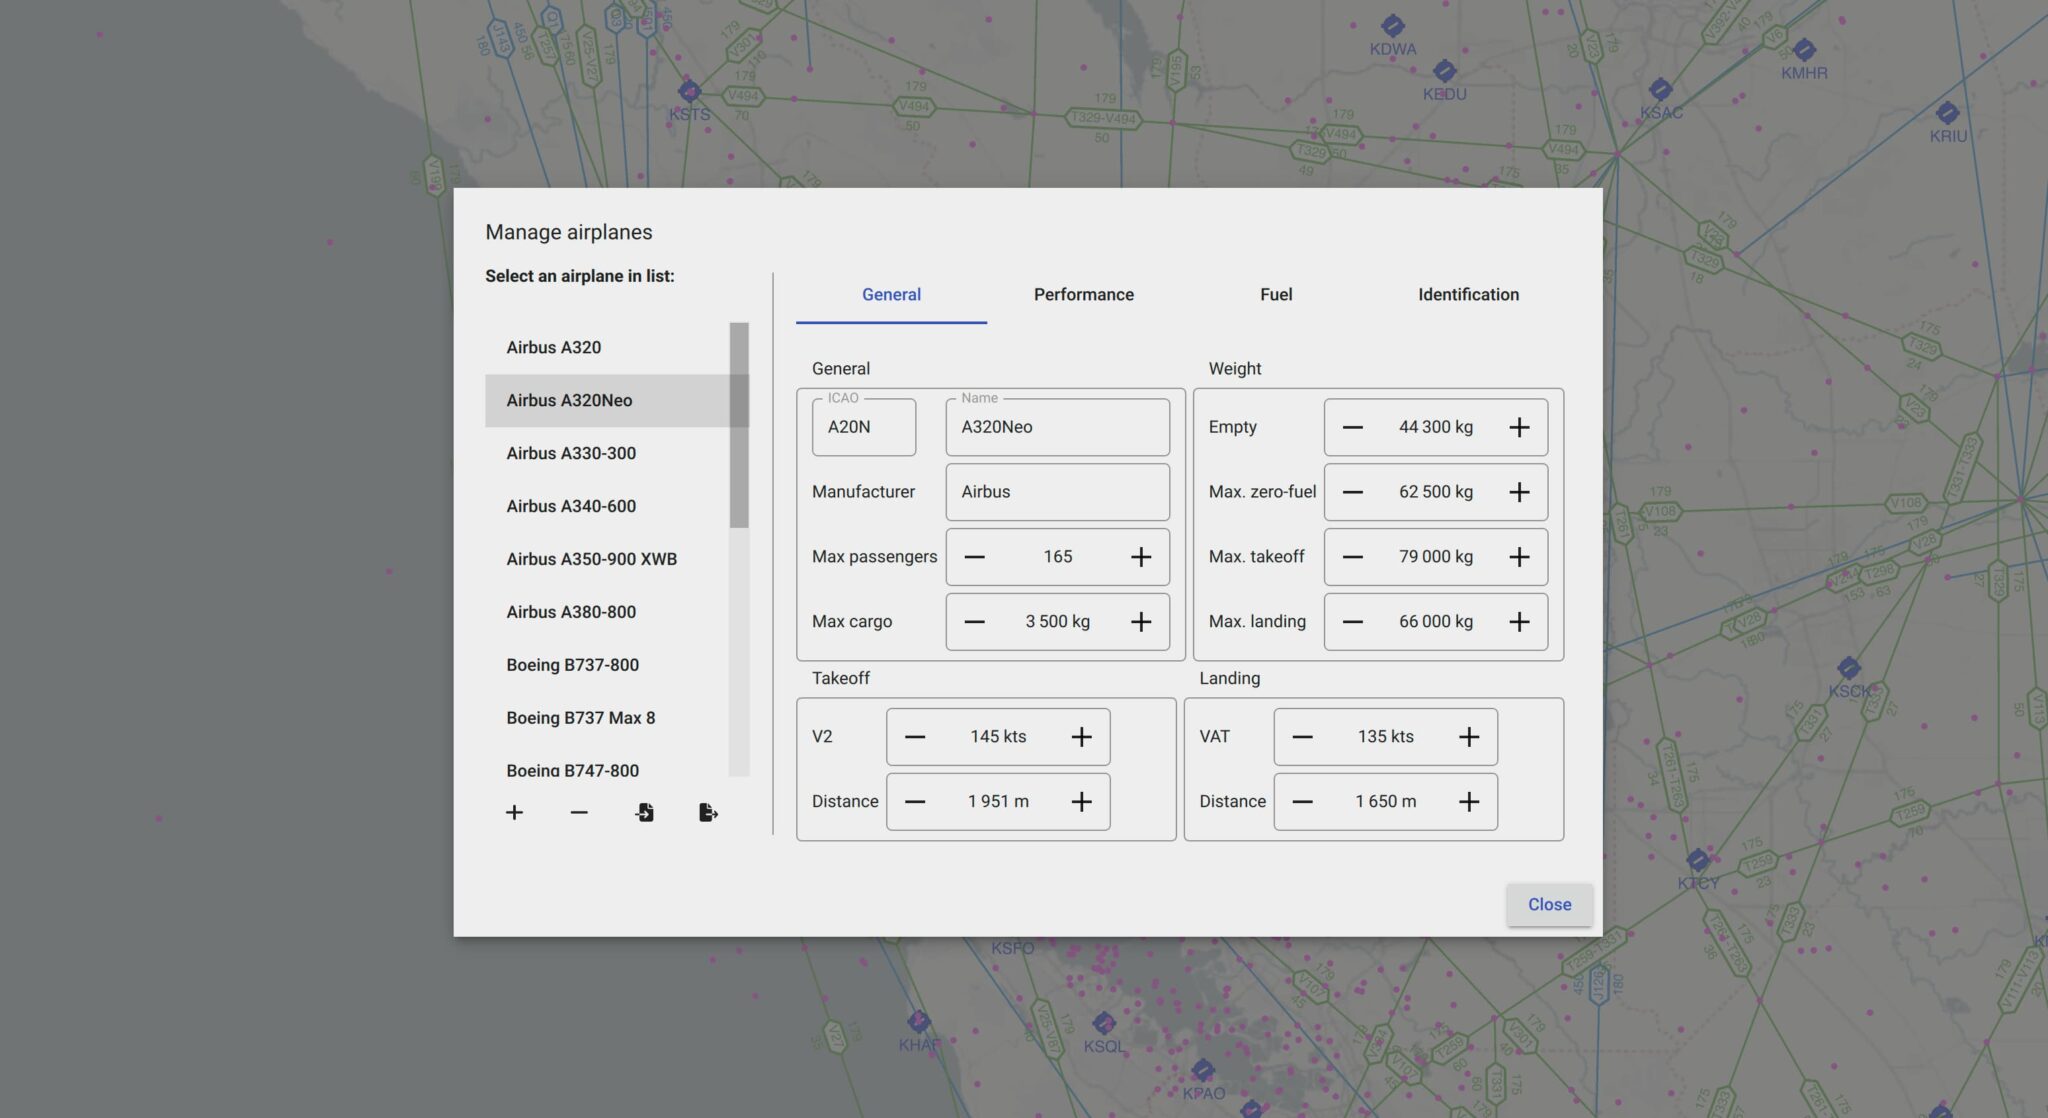Select the Identification tab
Image resolution: width=2048 pixels, height=1118 pixels.
pos(1467,294)
